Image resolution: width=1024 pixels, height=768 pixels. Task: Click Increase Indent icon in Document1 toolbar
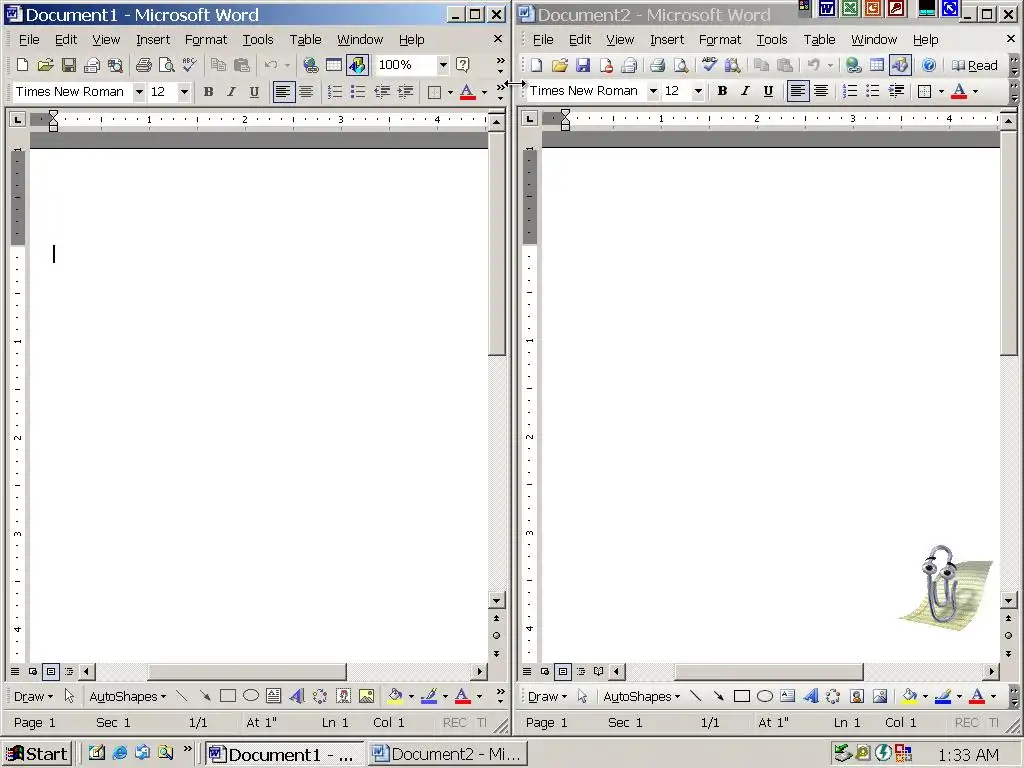[406, 92]
